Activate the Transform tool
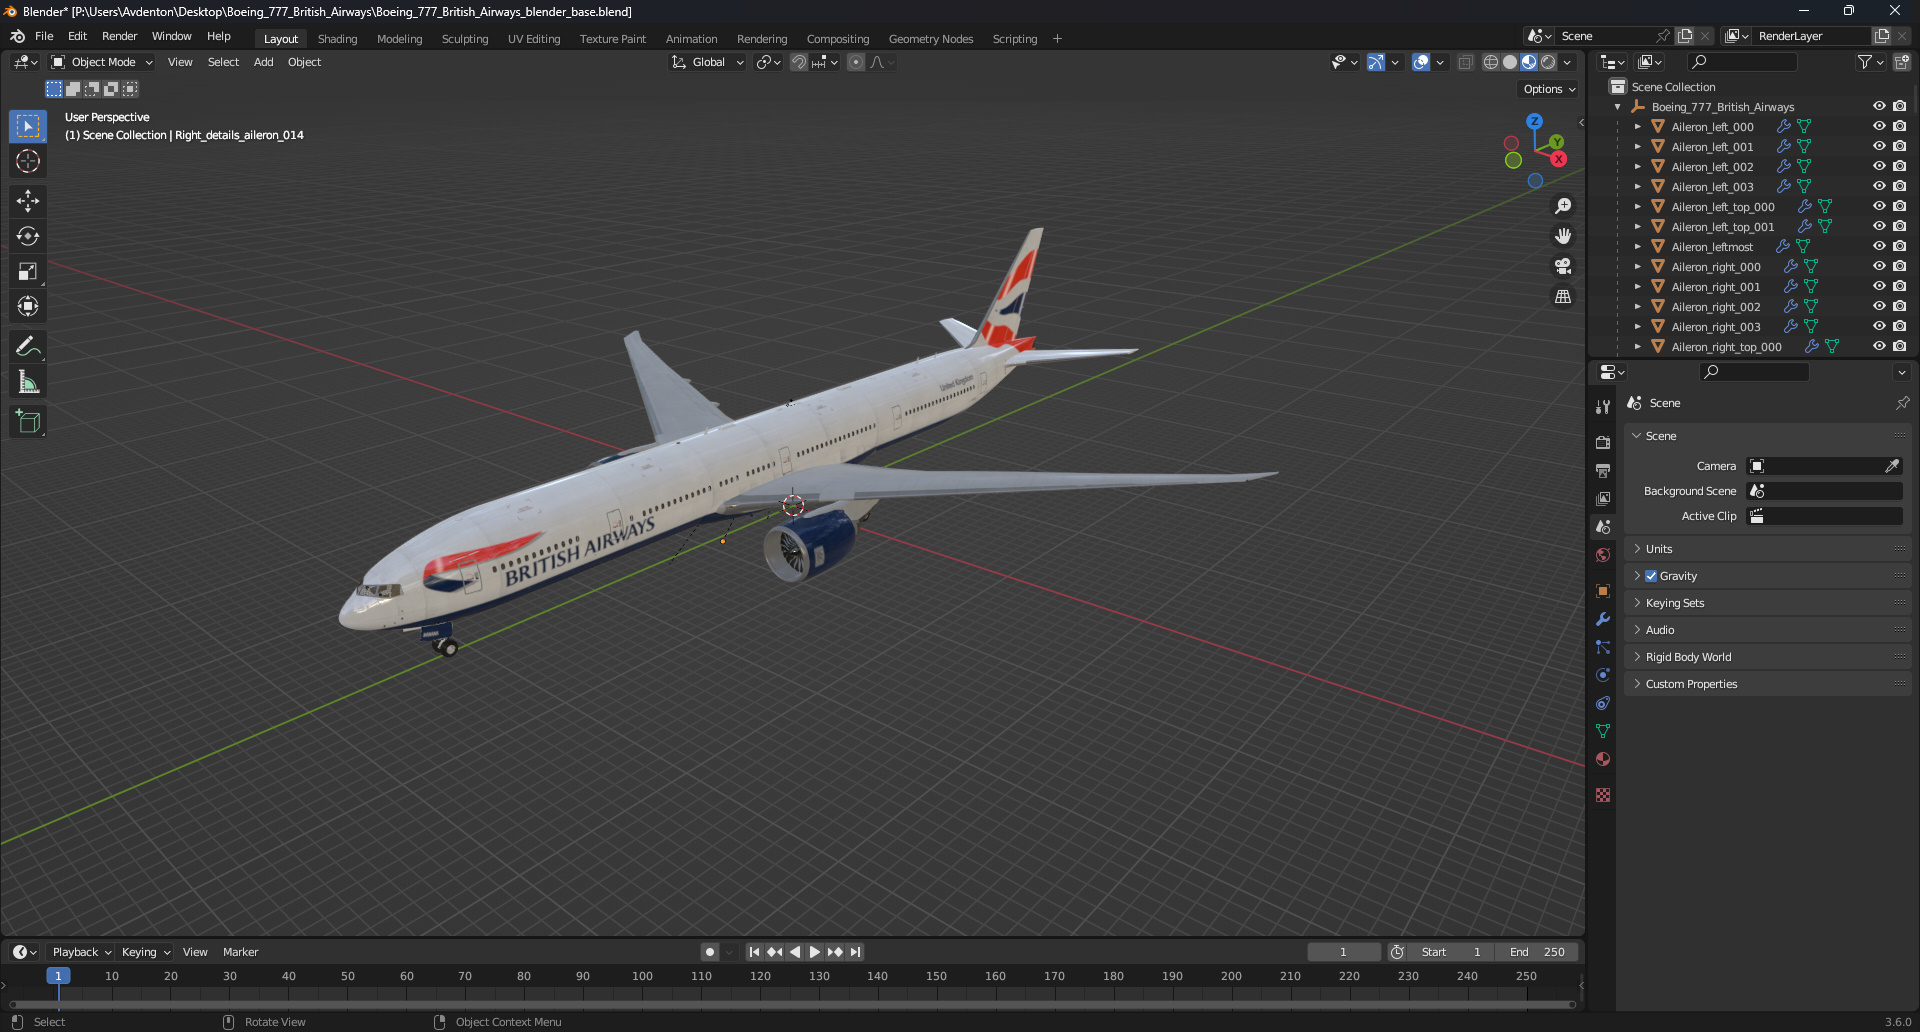 [x=28, y=306]
